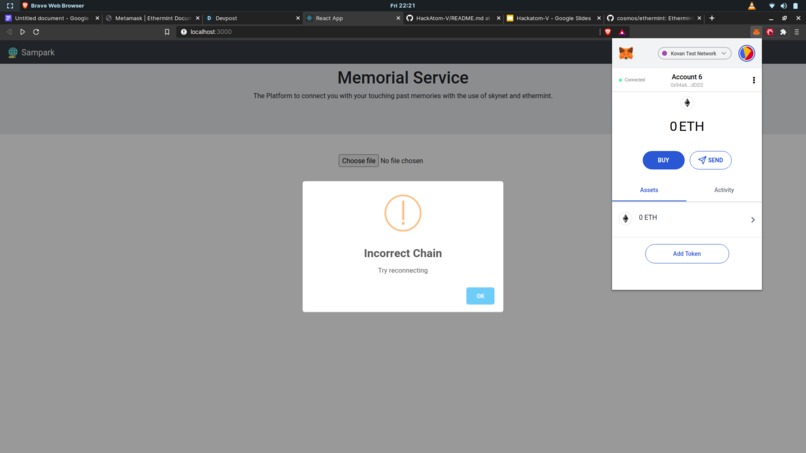
Task: Open the browser hamburger menu
Action: (x=797, y=32)
